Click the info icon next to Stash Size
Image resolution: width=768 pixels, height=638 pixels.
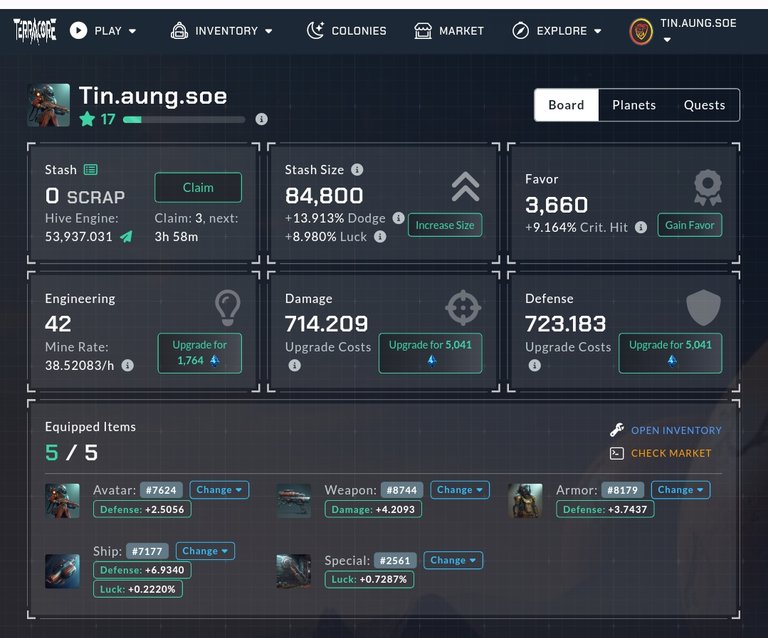357,169
